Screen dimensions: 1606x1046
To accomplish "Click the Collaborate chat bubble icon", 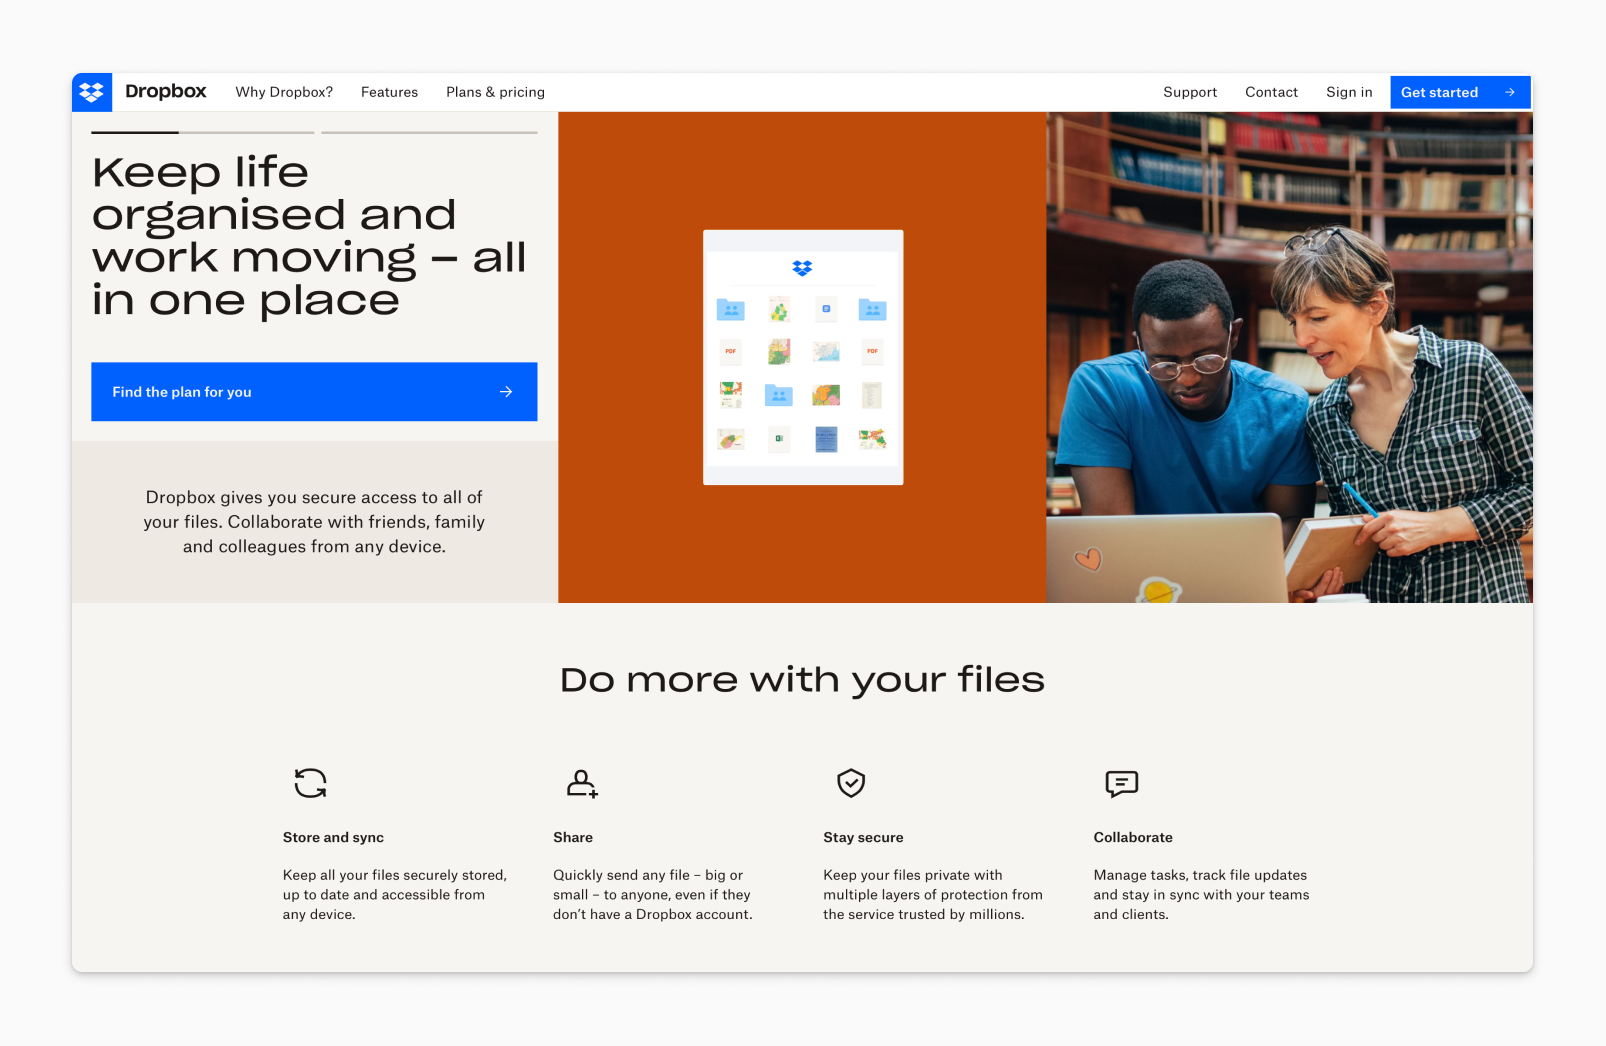I will click(x=1121, y=783).
